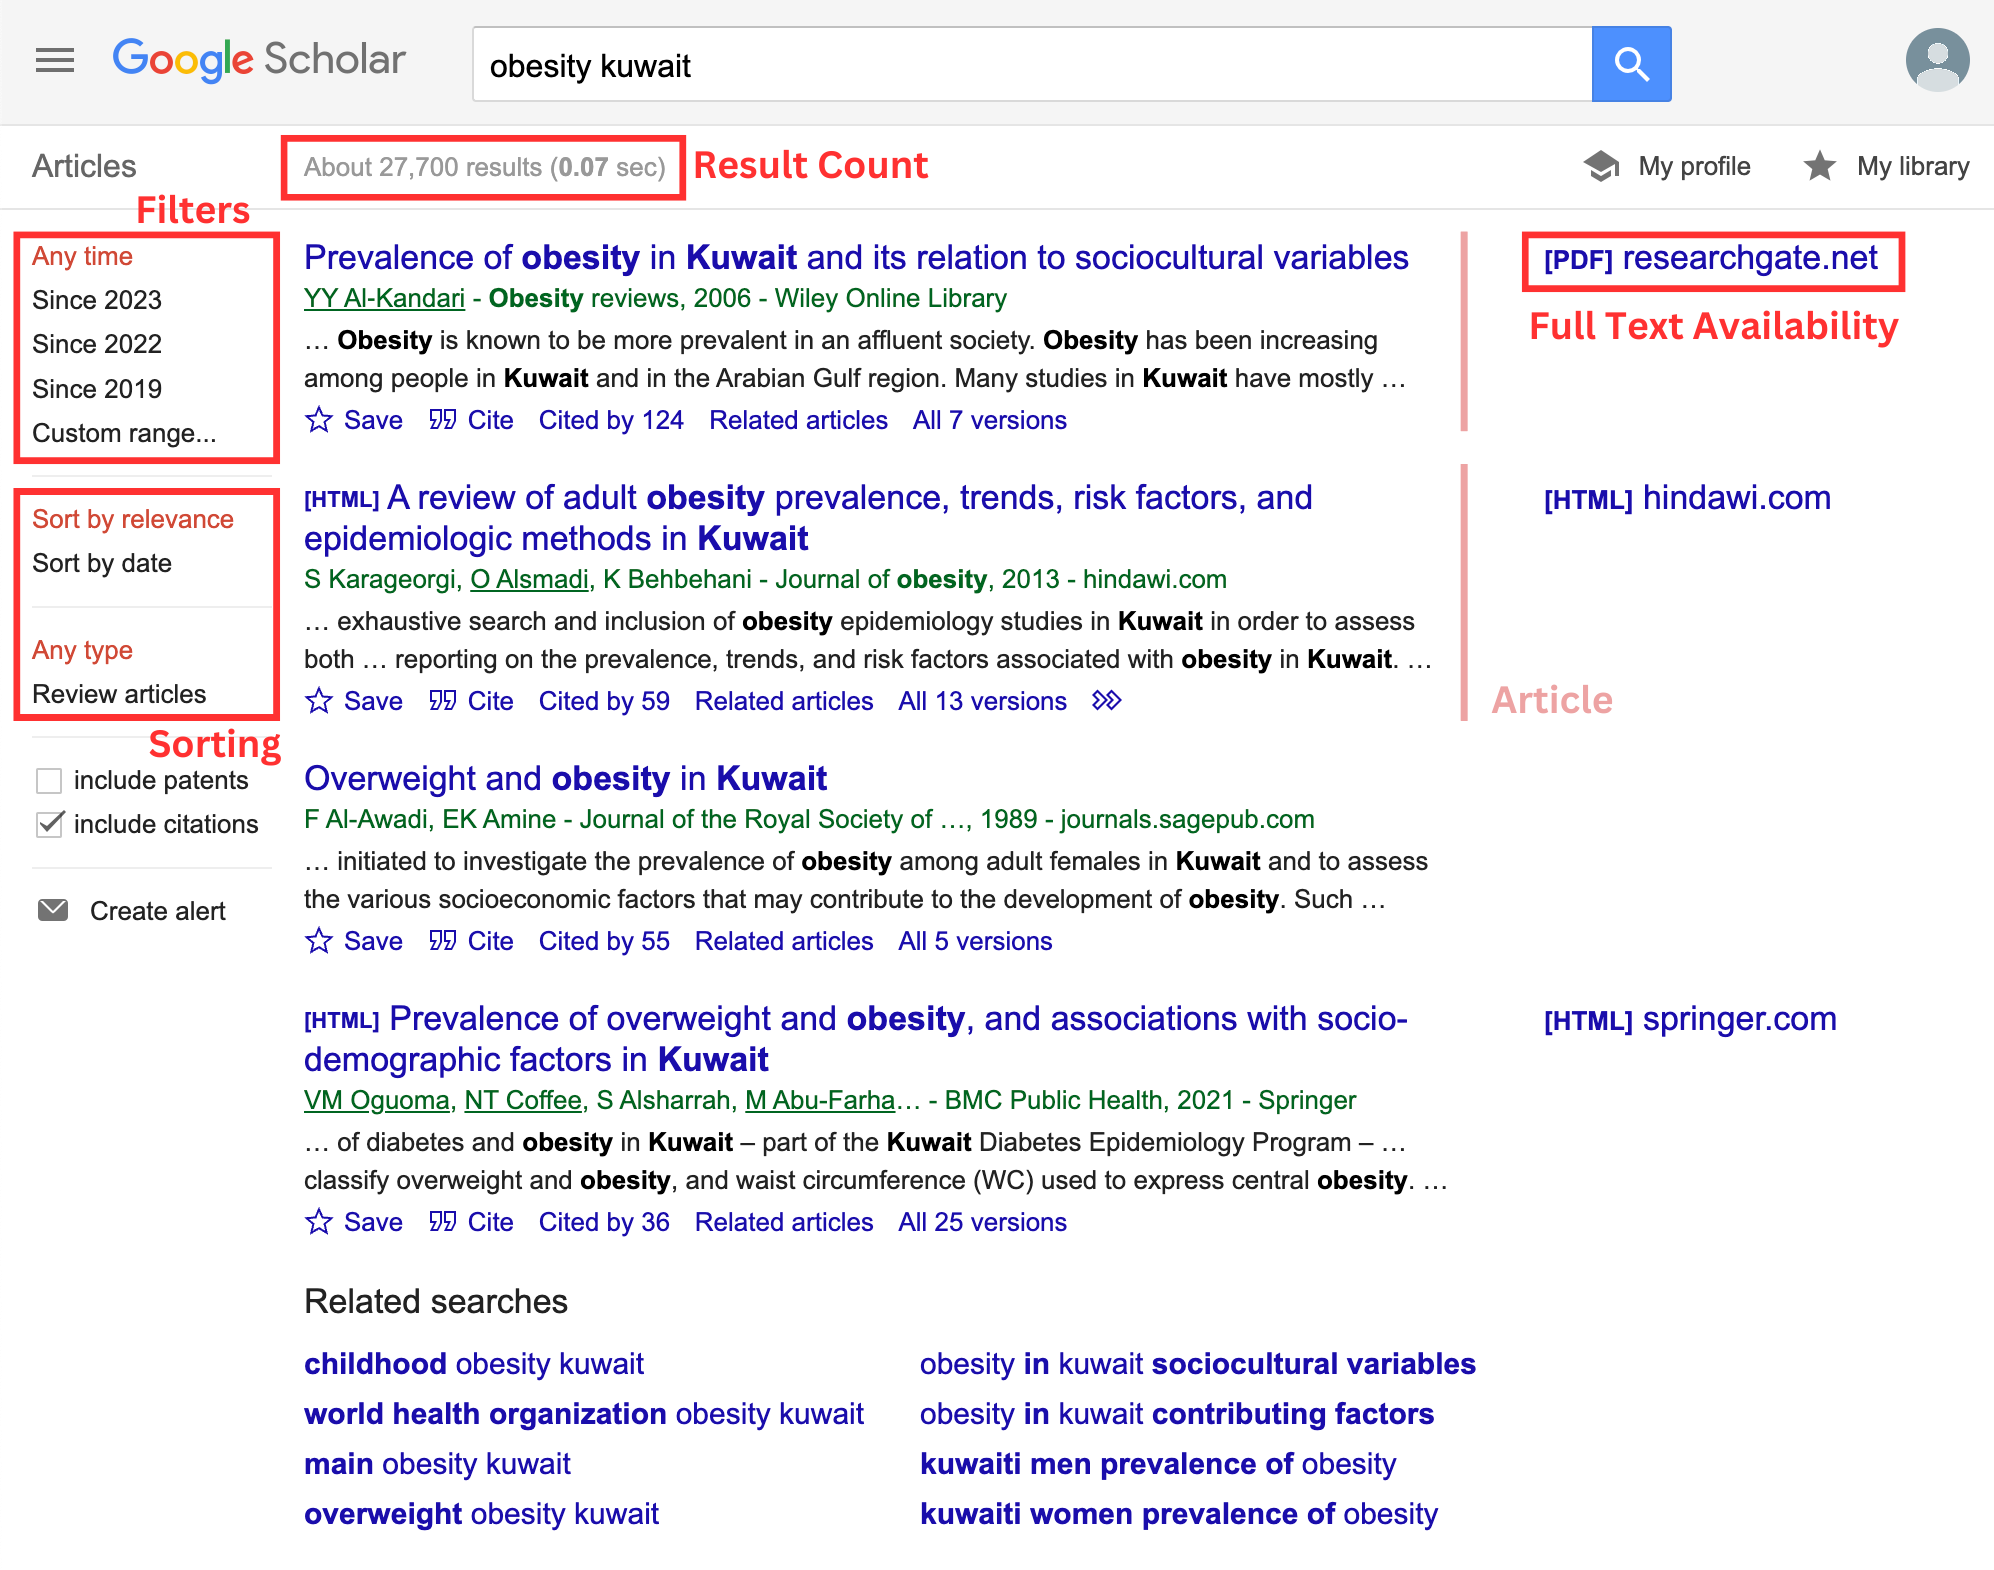Click the blue search magnifier button
This screenshot has height=1570, width=1994.
coord(1631,64)
